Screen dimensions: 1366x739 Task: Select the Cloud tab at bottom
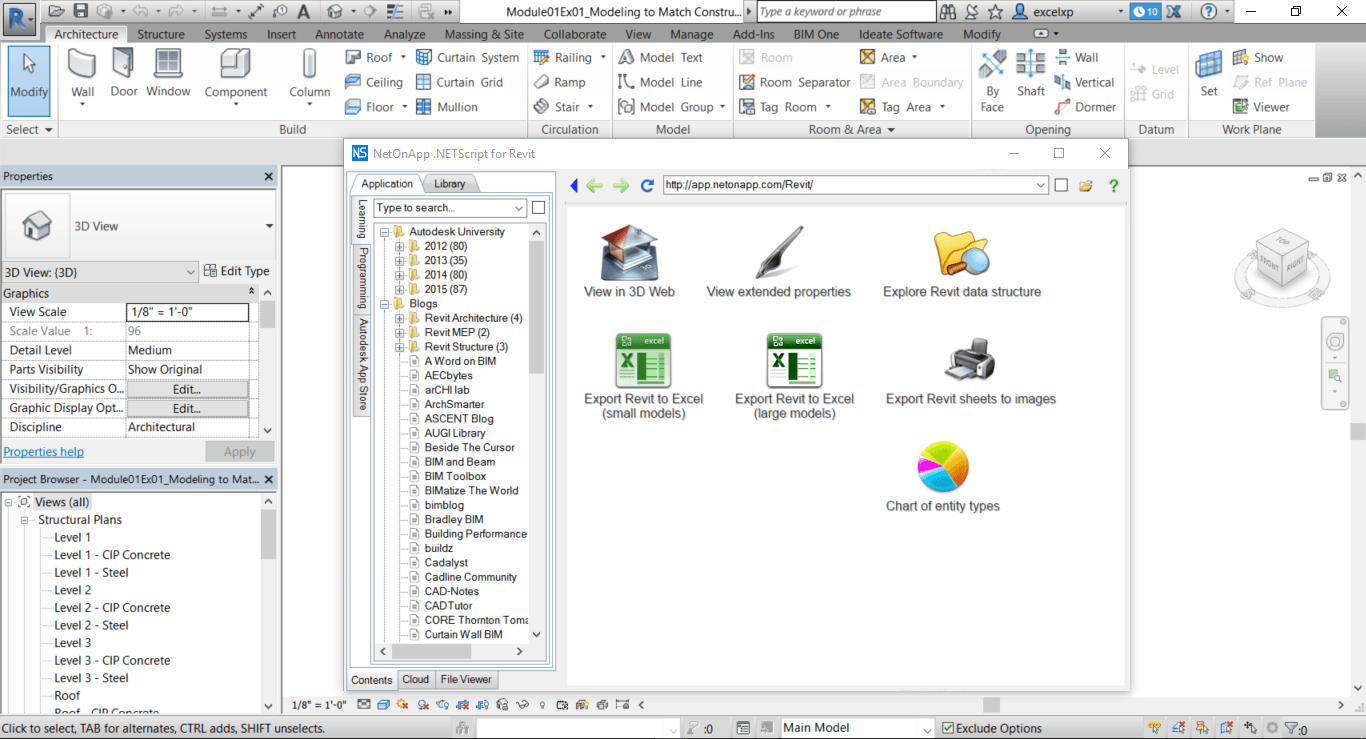(416, 680)
